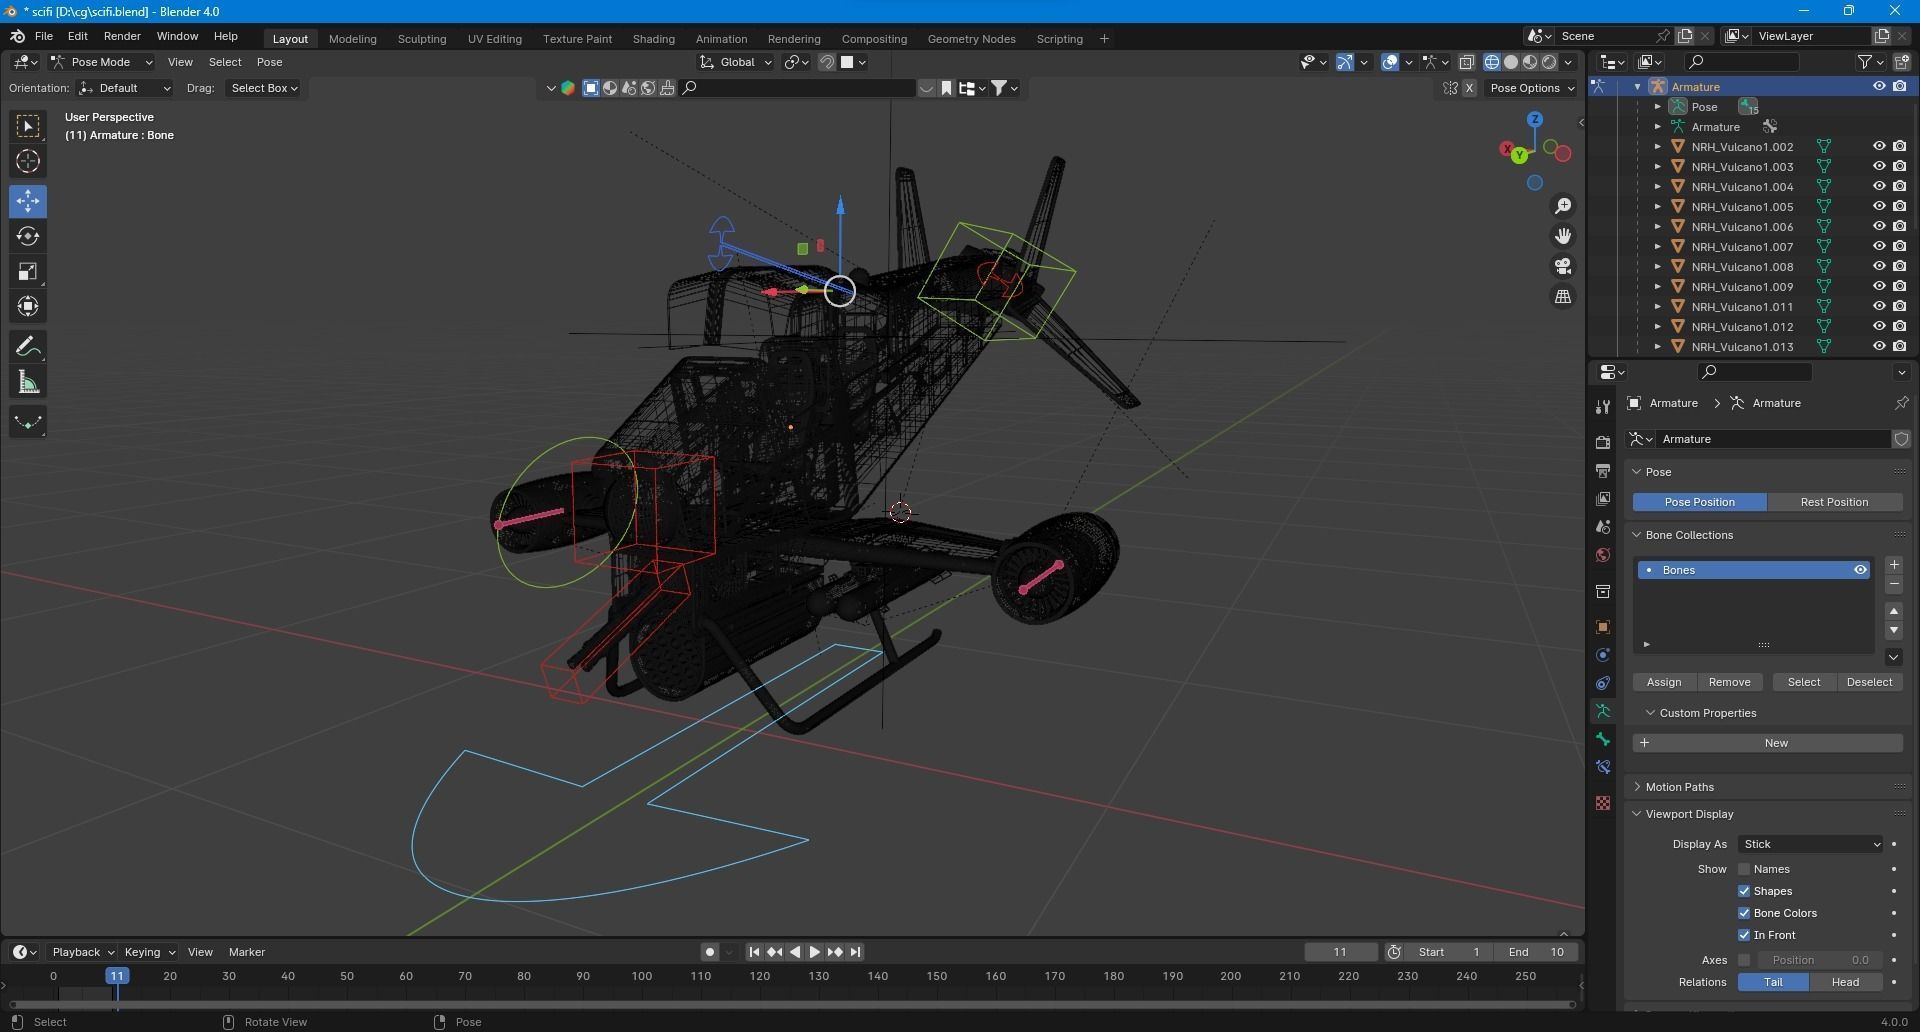Toggle Names display checkbox

click(1744, 869)
